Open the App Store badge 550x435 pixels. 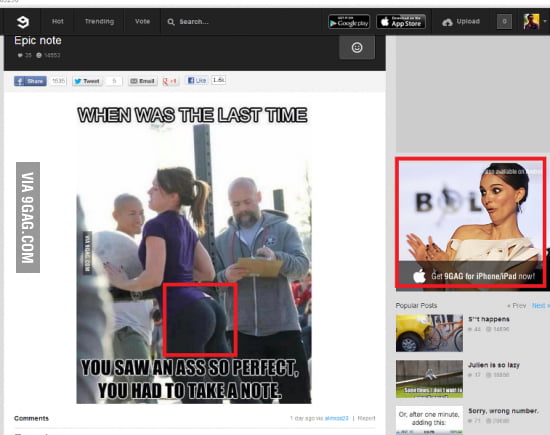[401, 22]
